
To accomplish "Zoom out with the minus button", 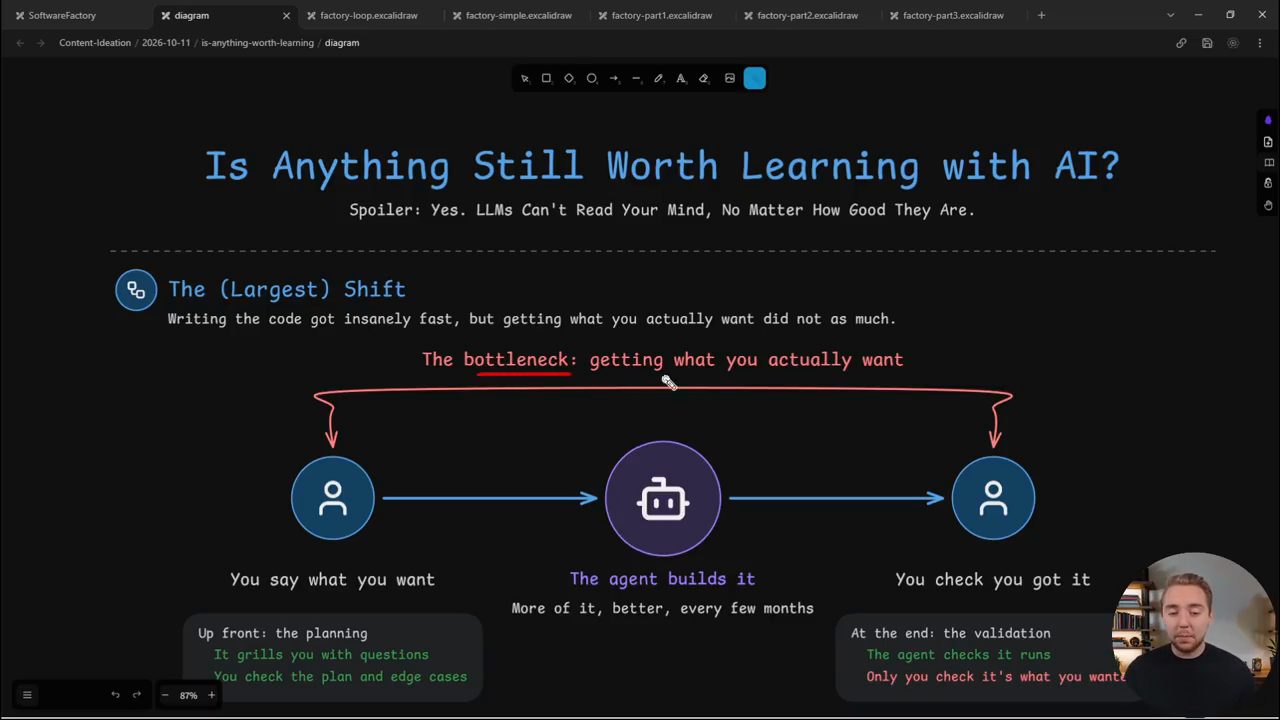I will point(165,695).
